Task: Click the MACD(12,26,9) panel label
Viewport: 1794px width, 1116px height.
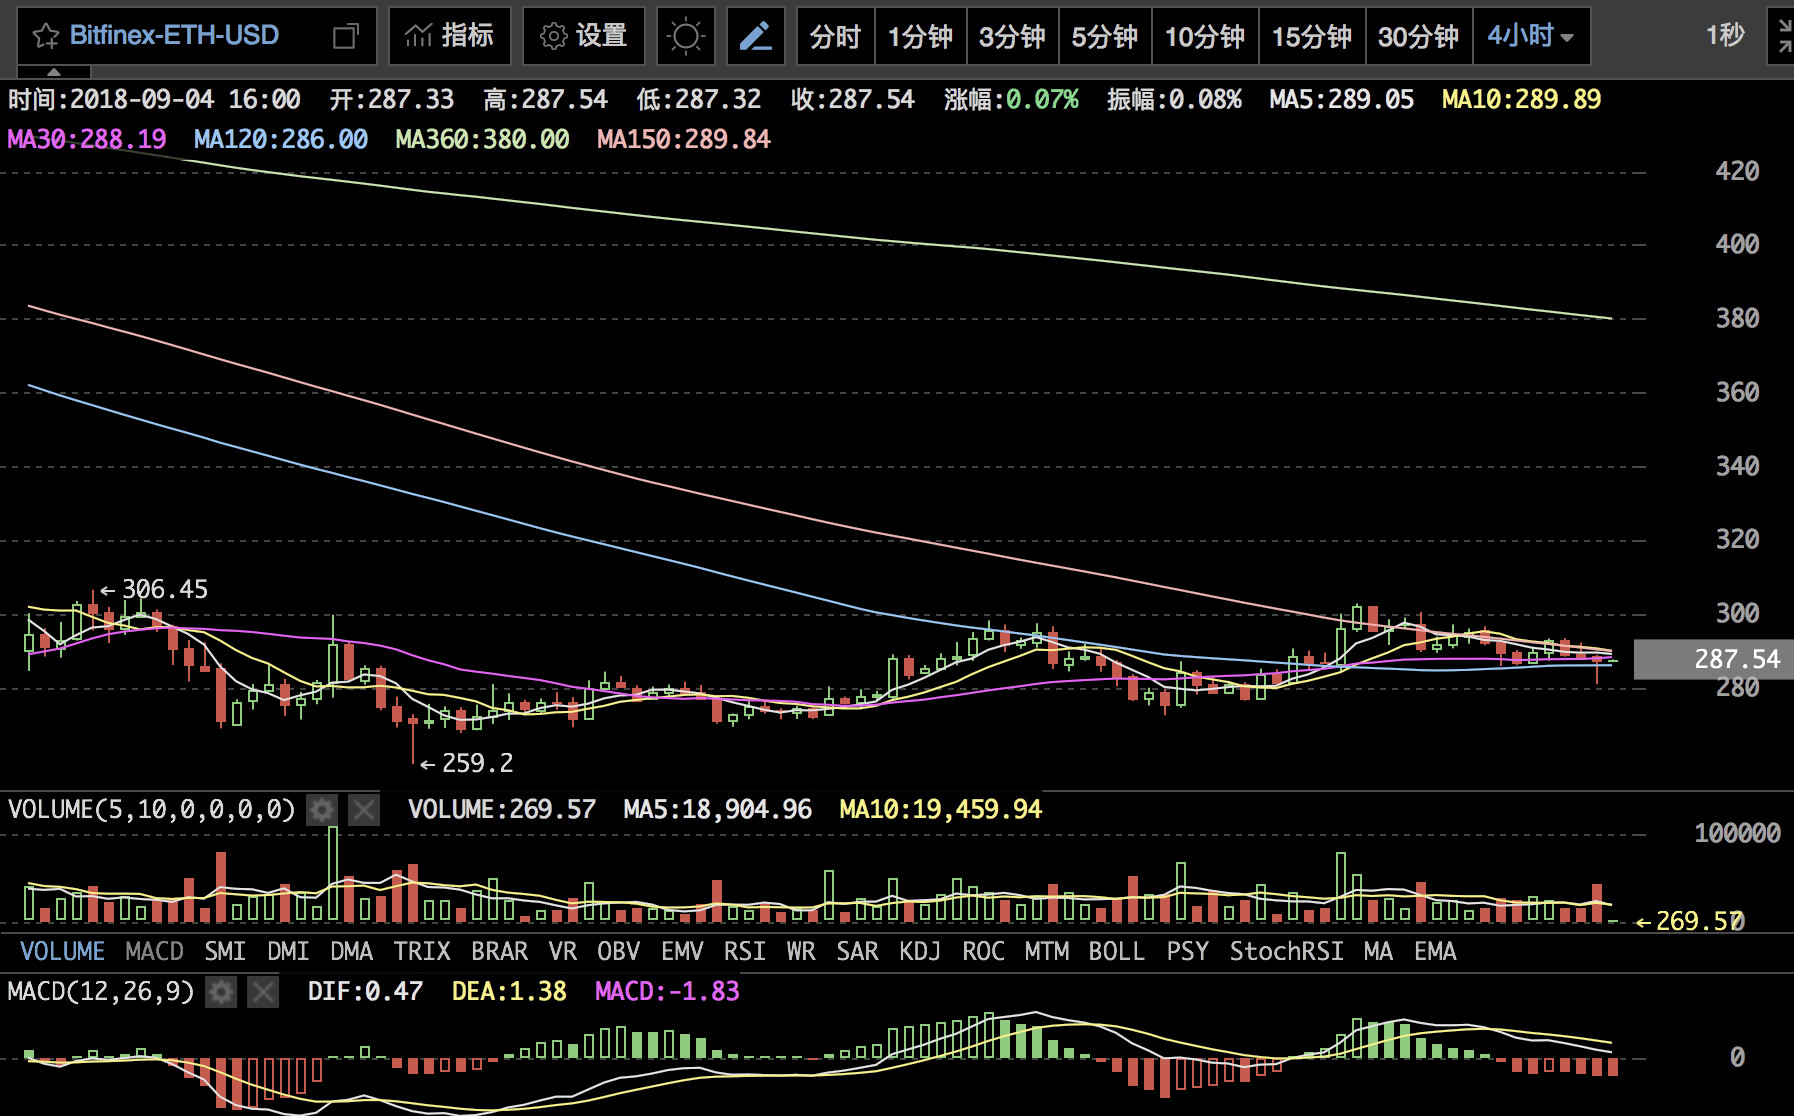Action: (100, 992)
